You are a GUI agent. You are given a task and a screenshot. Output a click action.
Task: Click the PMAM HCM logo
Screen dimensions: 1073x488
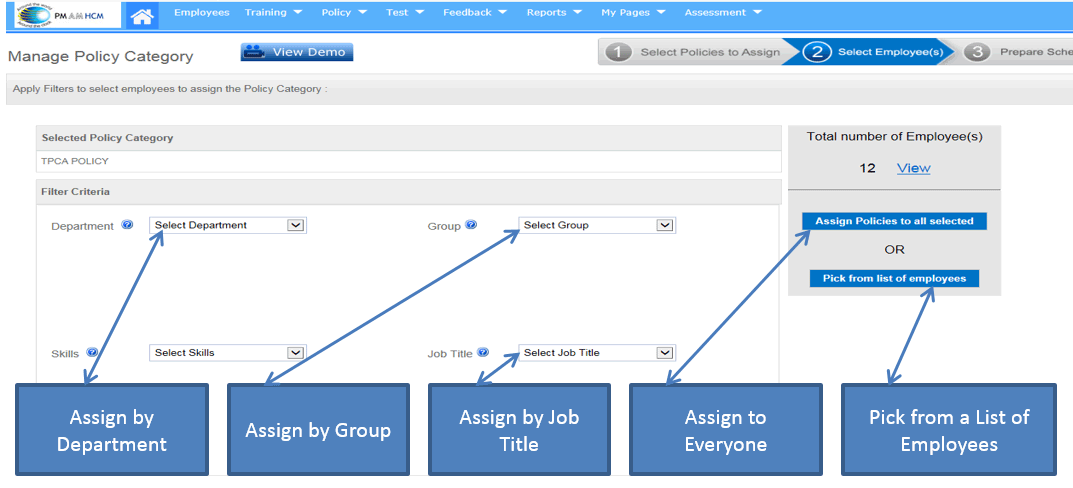point(60,14)
